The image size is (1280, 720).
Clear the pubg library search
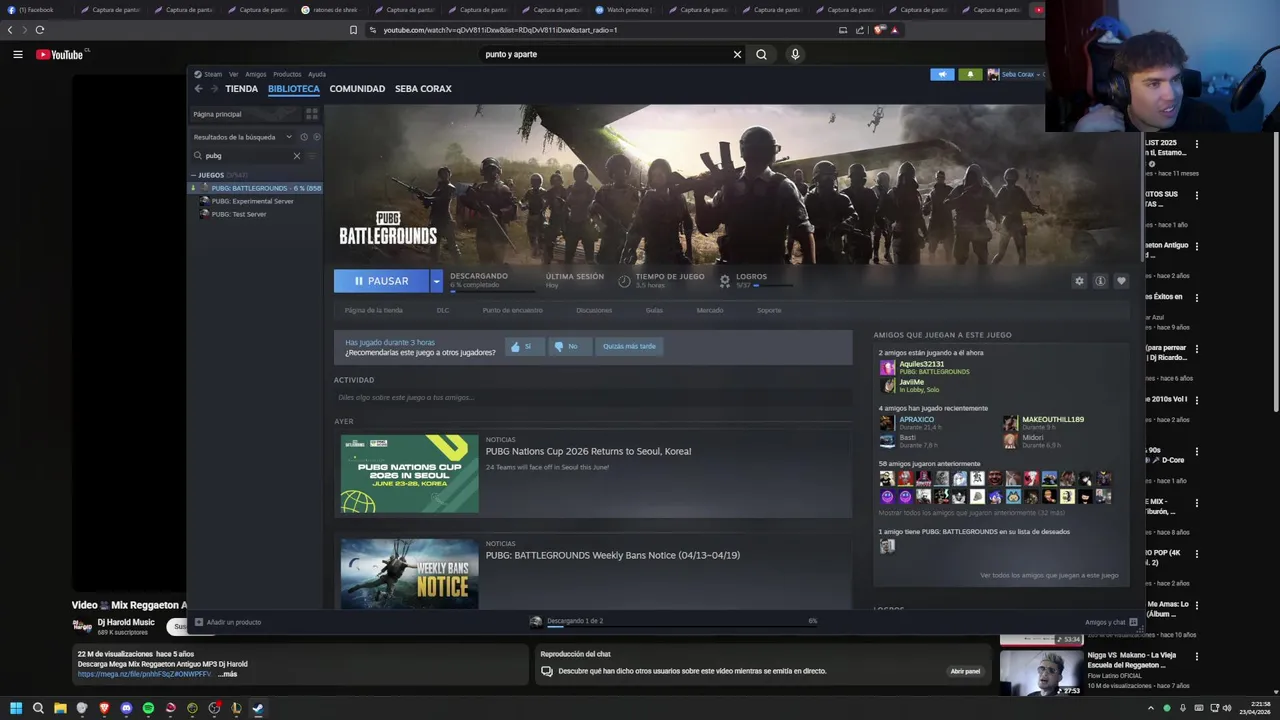point(296,156)
